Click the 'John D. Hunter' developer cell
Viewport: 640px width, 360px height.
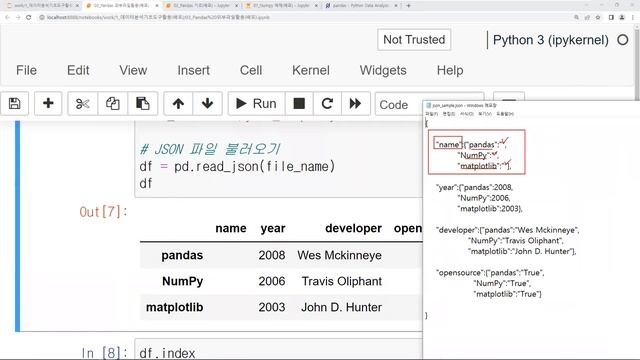coord(341,307)
